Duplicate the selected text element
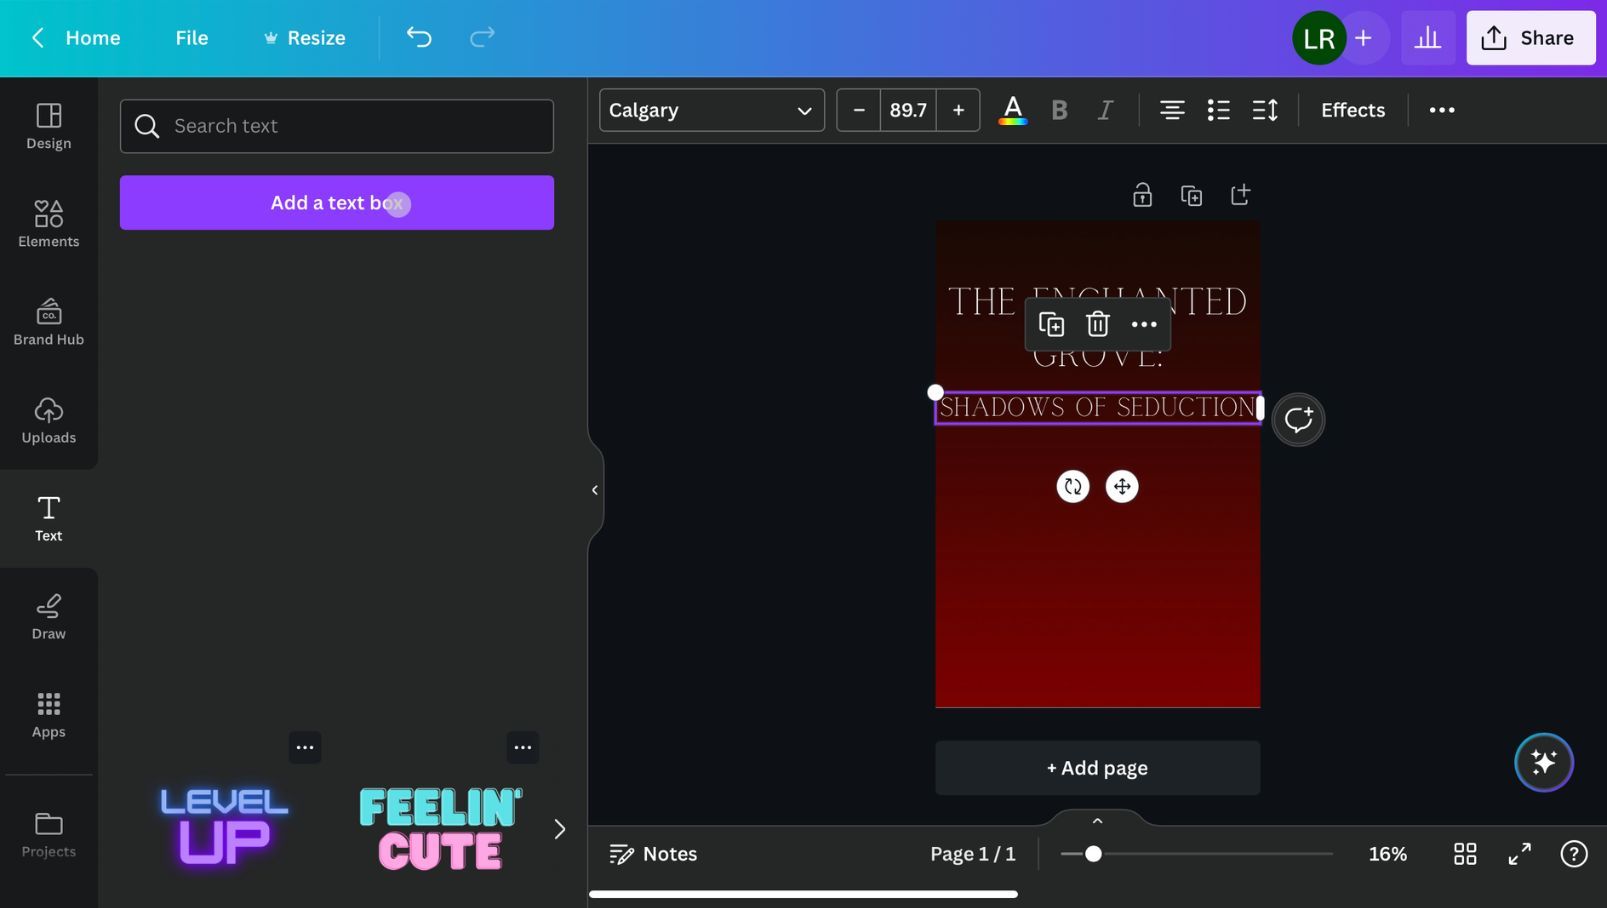 click(x=1051, y=324)
